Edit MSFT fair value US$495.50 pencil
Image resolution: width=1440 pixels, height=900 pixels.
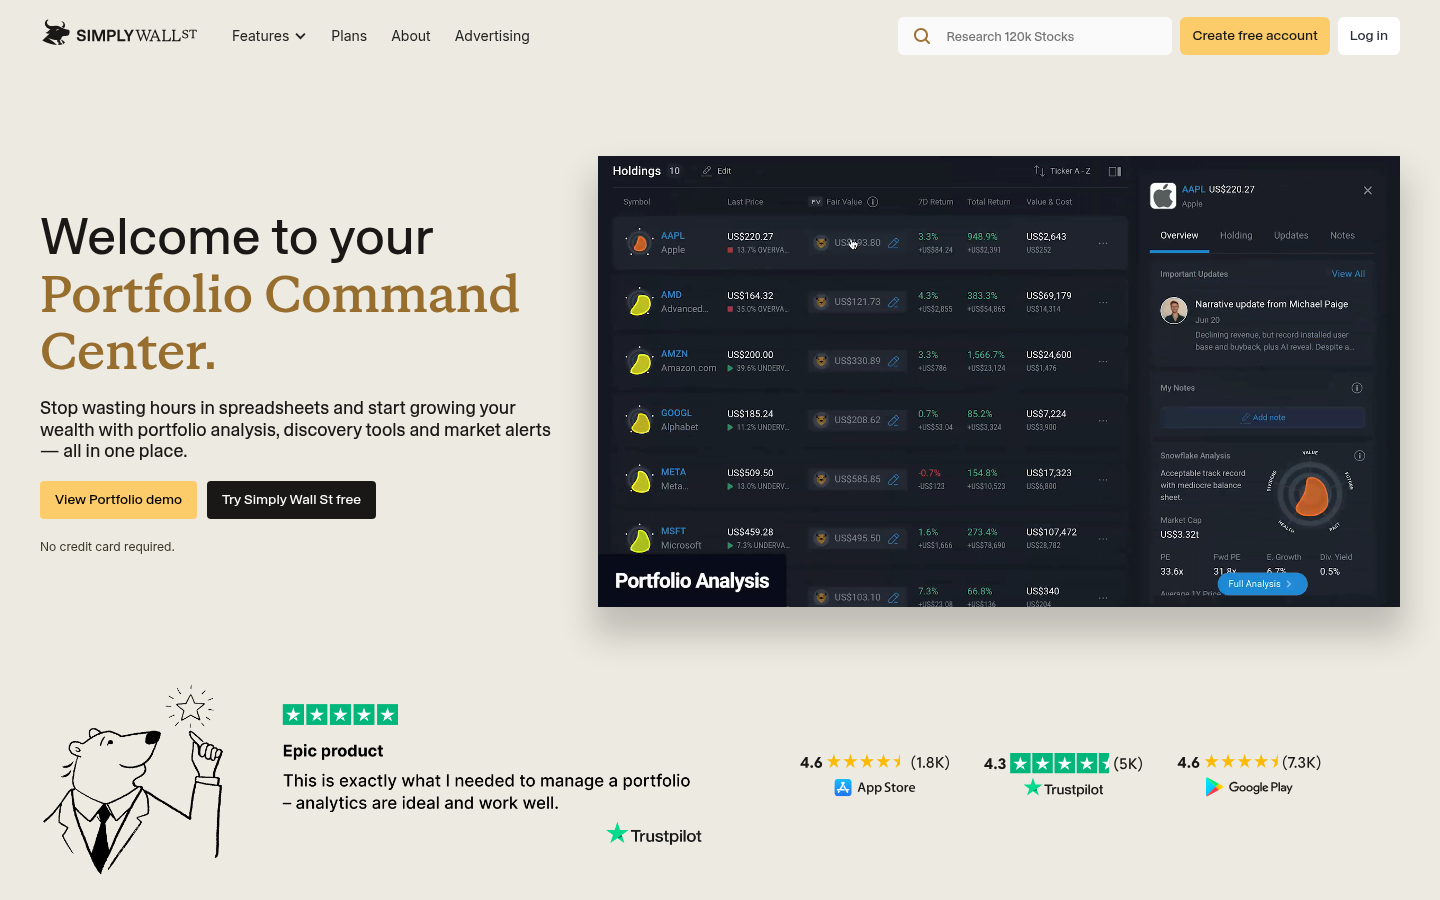(x=894, y=538)
